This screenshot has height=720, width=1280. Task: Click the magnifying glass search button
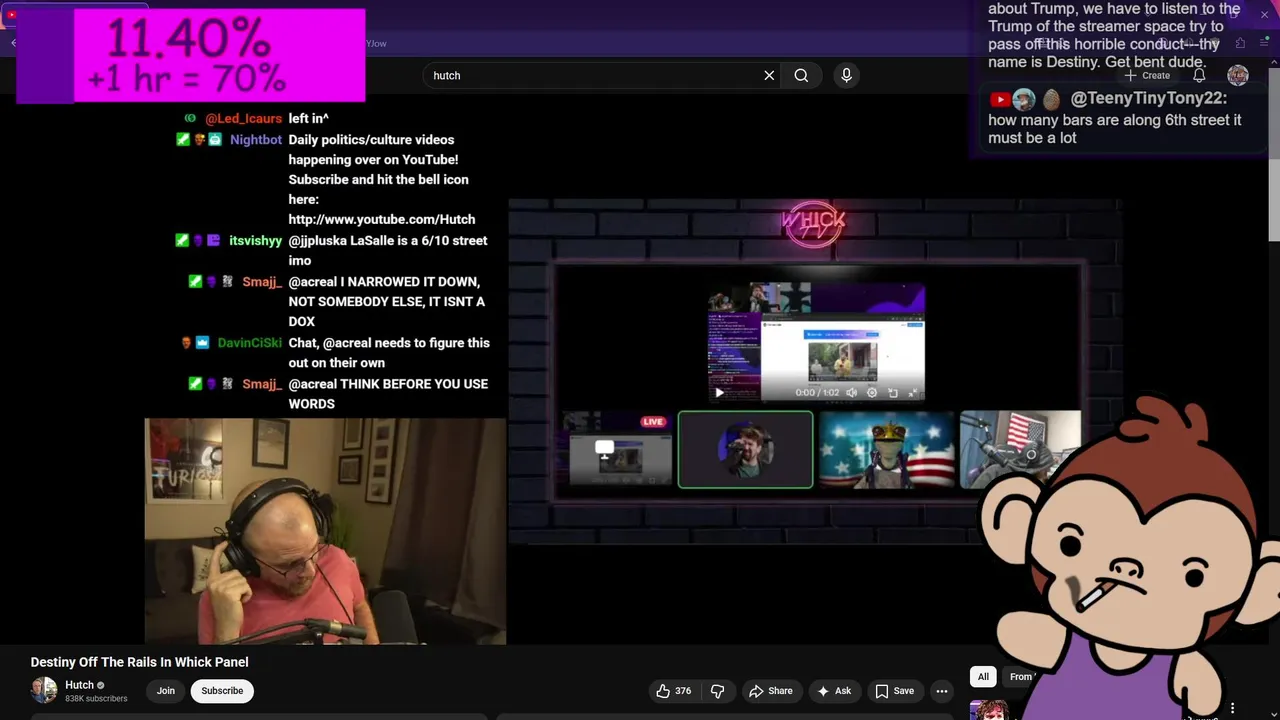(801, 75)
